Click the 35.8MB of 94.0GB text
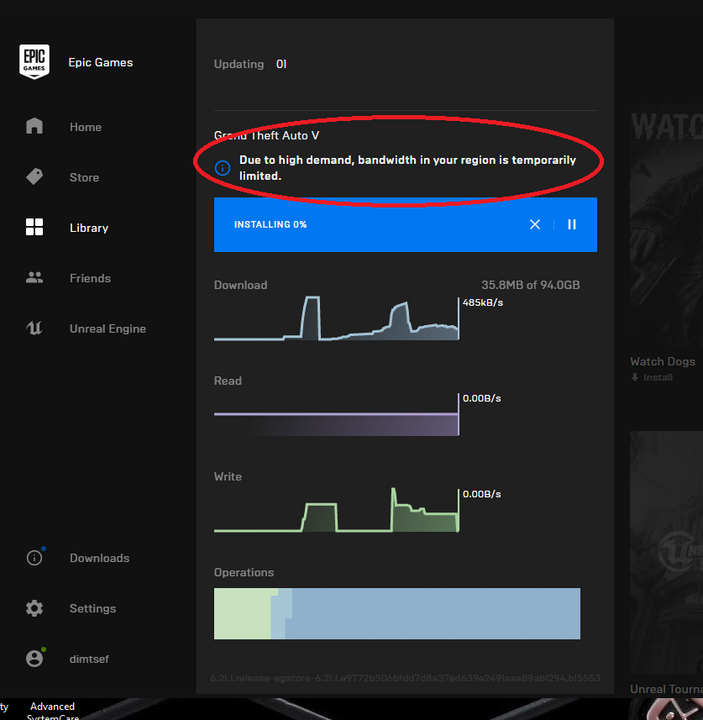Screen dimensions: 703x720 530,285
